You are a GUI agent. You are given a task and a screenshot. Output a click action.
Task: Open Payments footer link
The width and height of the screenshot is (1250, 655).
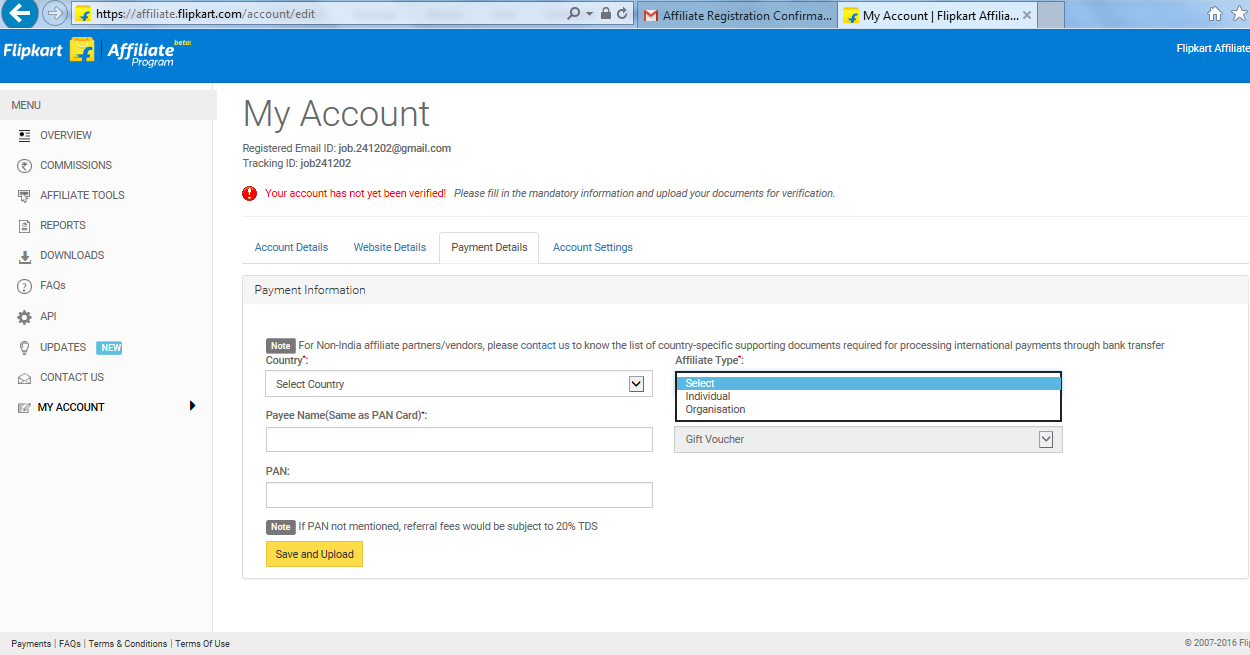click(x=31, y=644)
